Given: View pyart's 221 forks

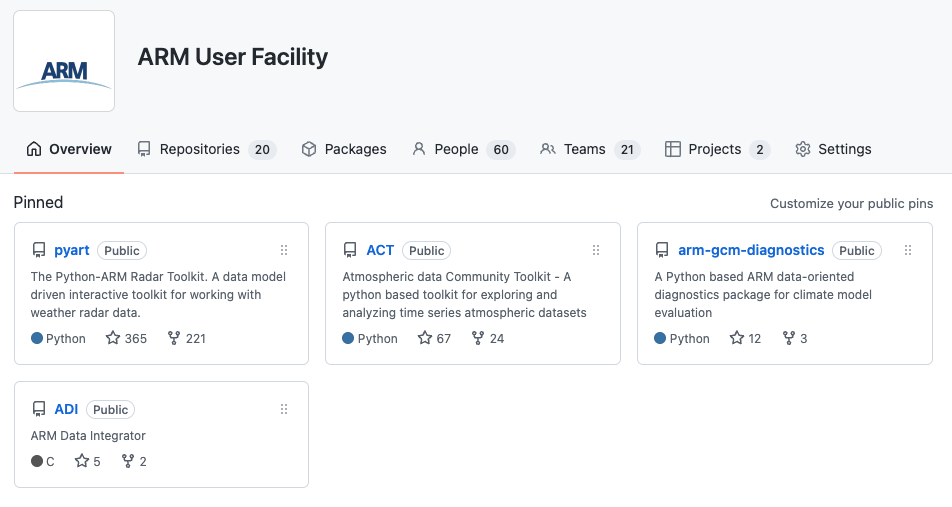Looking at the screenshot, I should 186,338.
